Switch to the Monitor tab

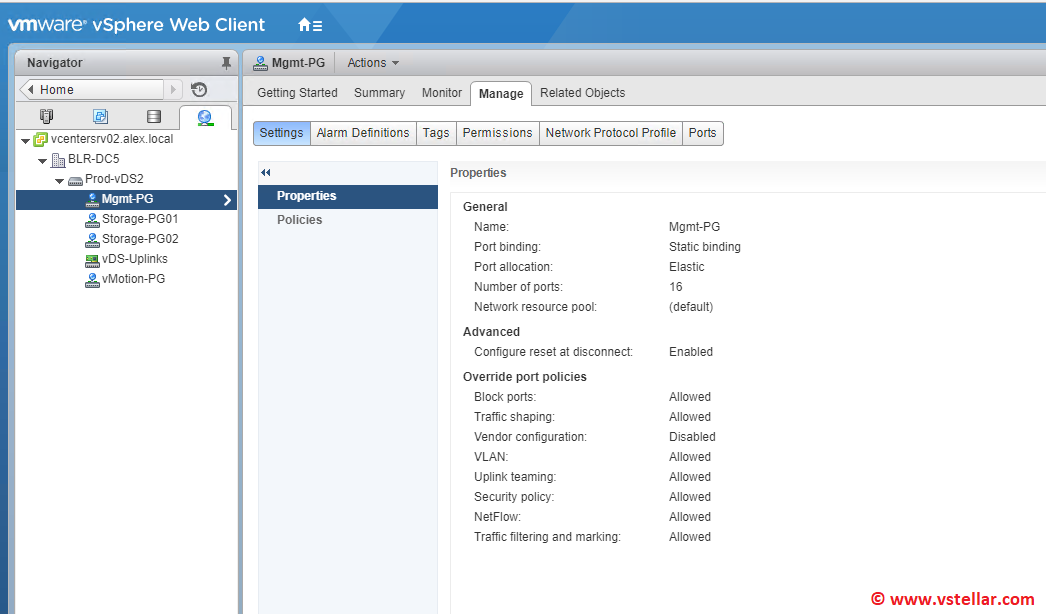(441, 93)
